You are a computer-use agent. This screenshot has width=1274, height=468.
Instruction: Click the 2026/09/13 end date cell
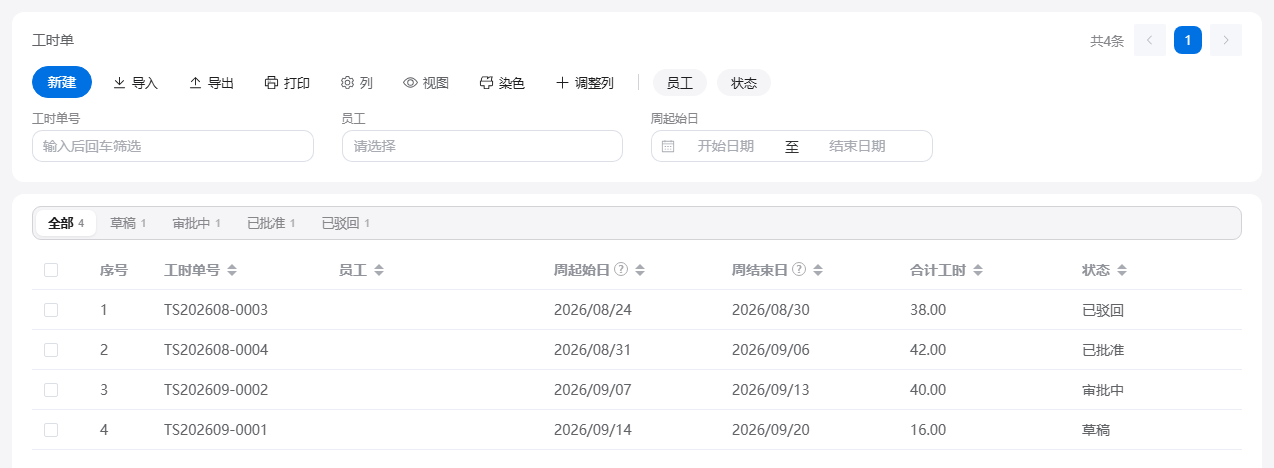[771, 390]
